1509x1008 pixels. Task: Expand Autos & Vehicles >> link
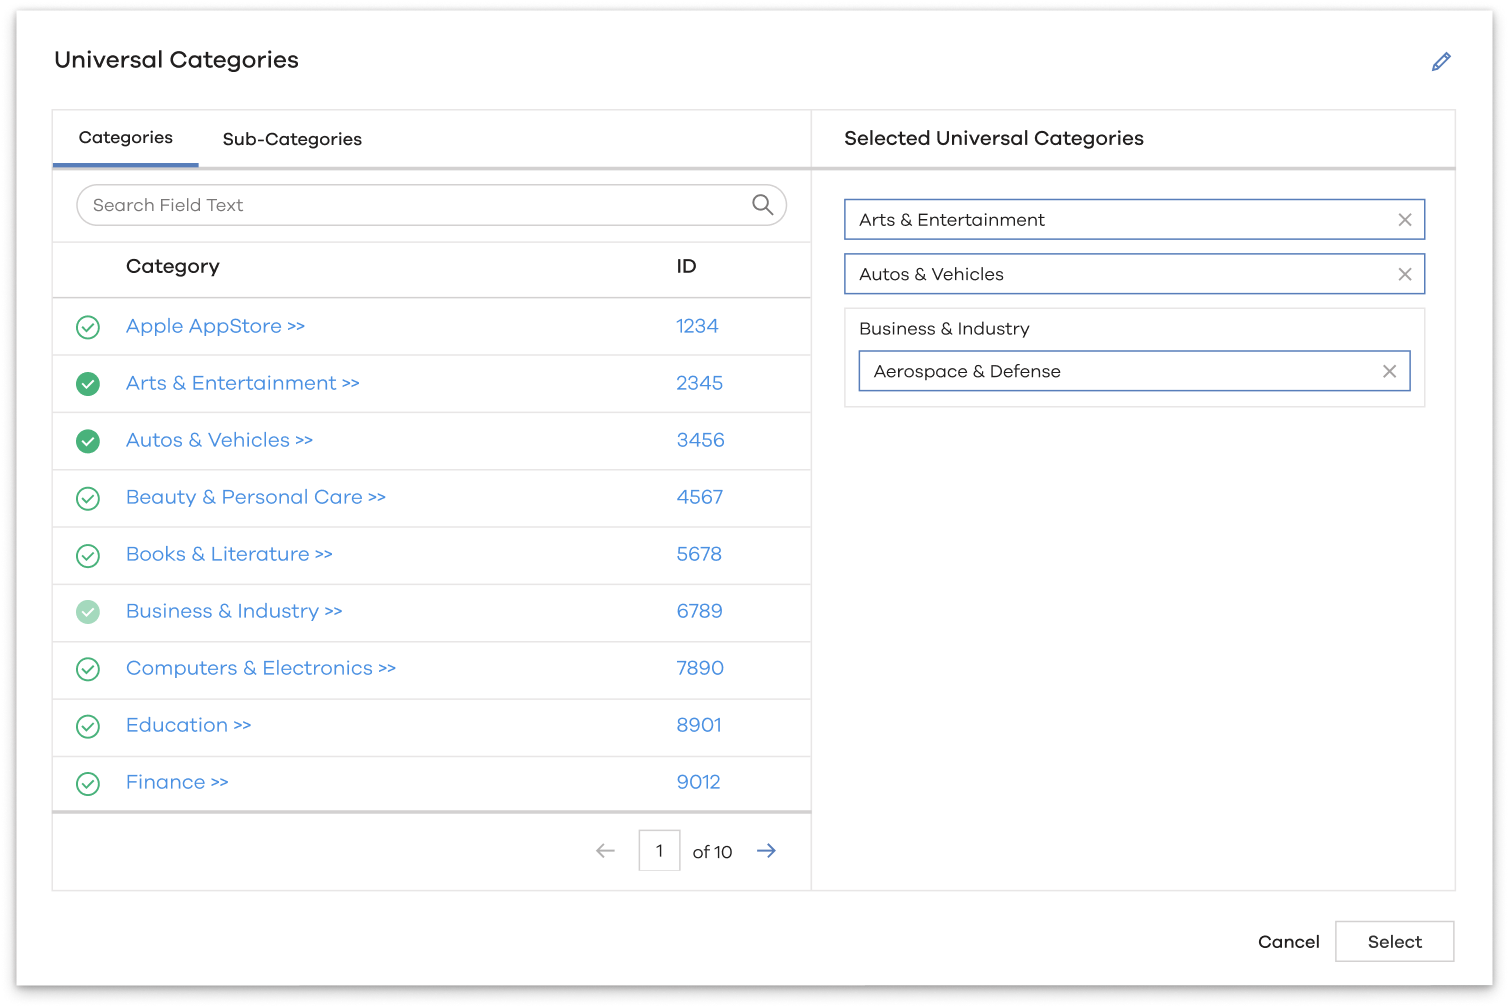point(219,440)
